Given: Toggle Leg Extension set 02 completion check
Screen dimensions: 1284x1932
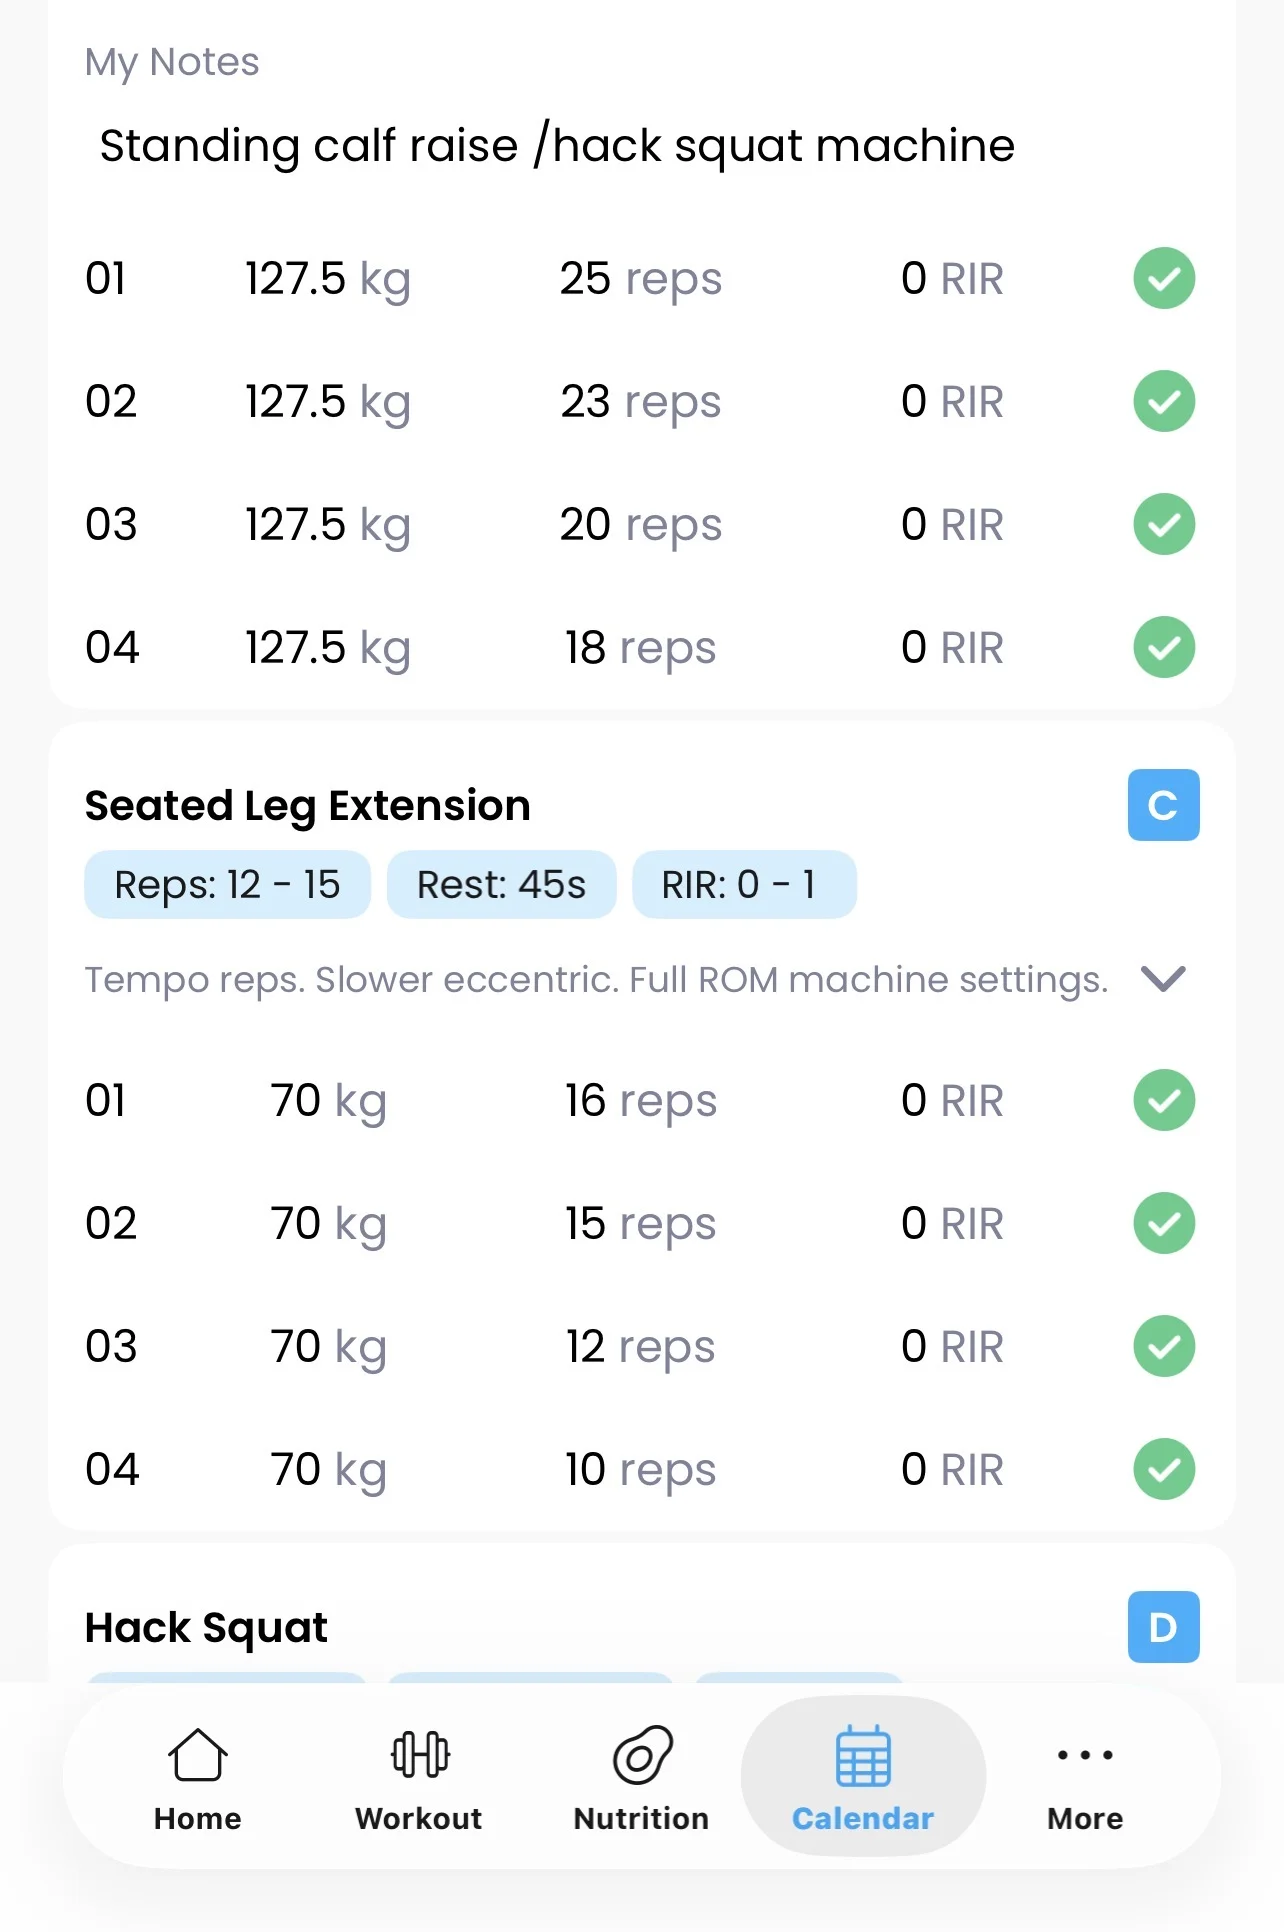Looking at the screenshot, I should pyautogui.click(x=1163, y=1223).
